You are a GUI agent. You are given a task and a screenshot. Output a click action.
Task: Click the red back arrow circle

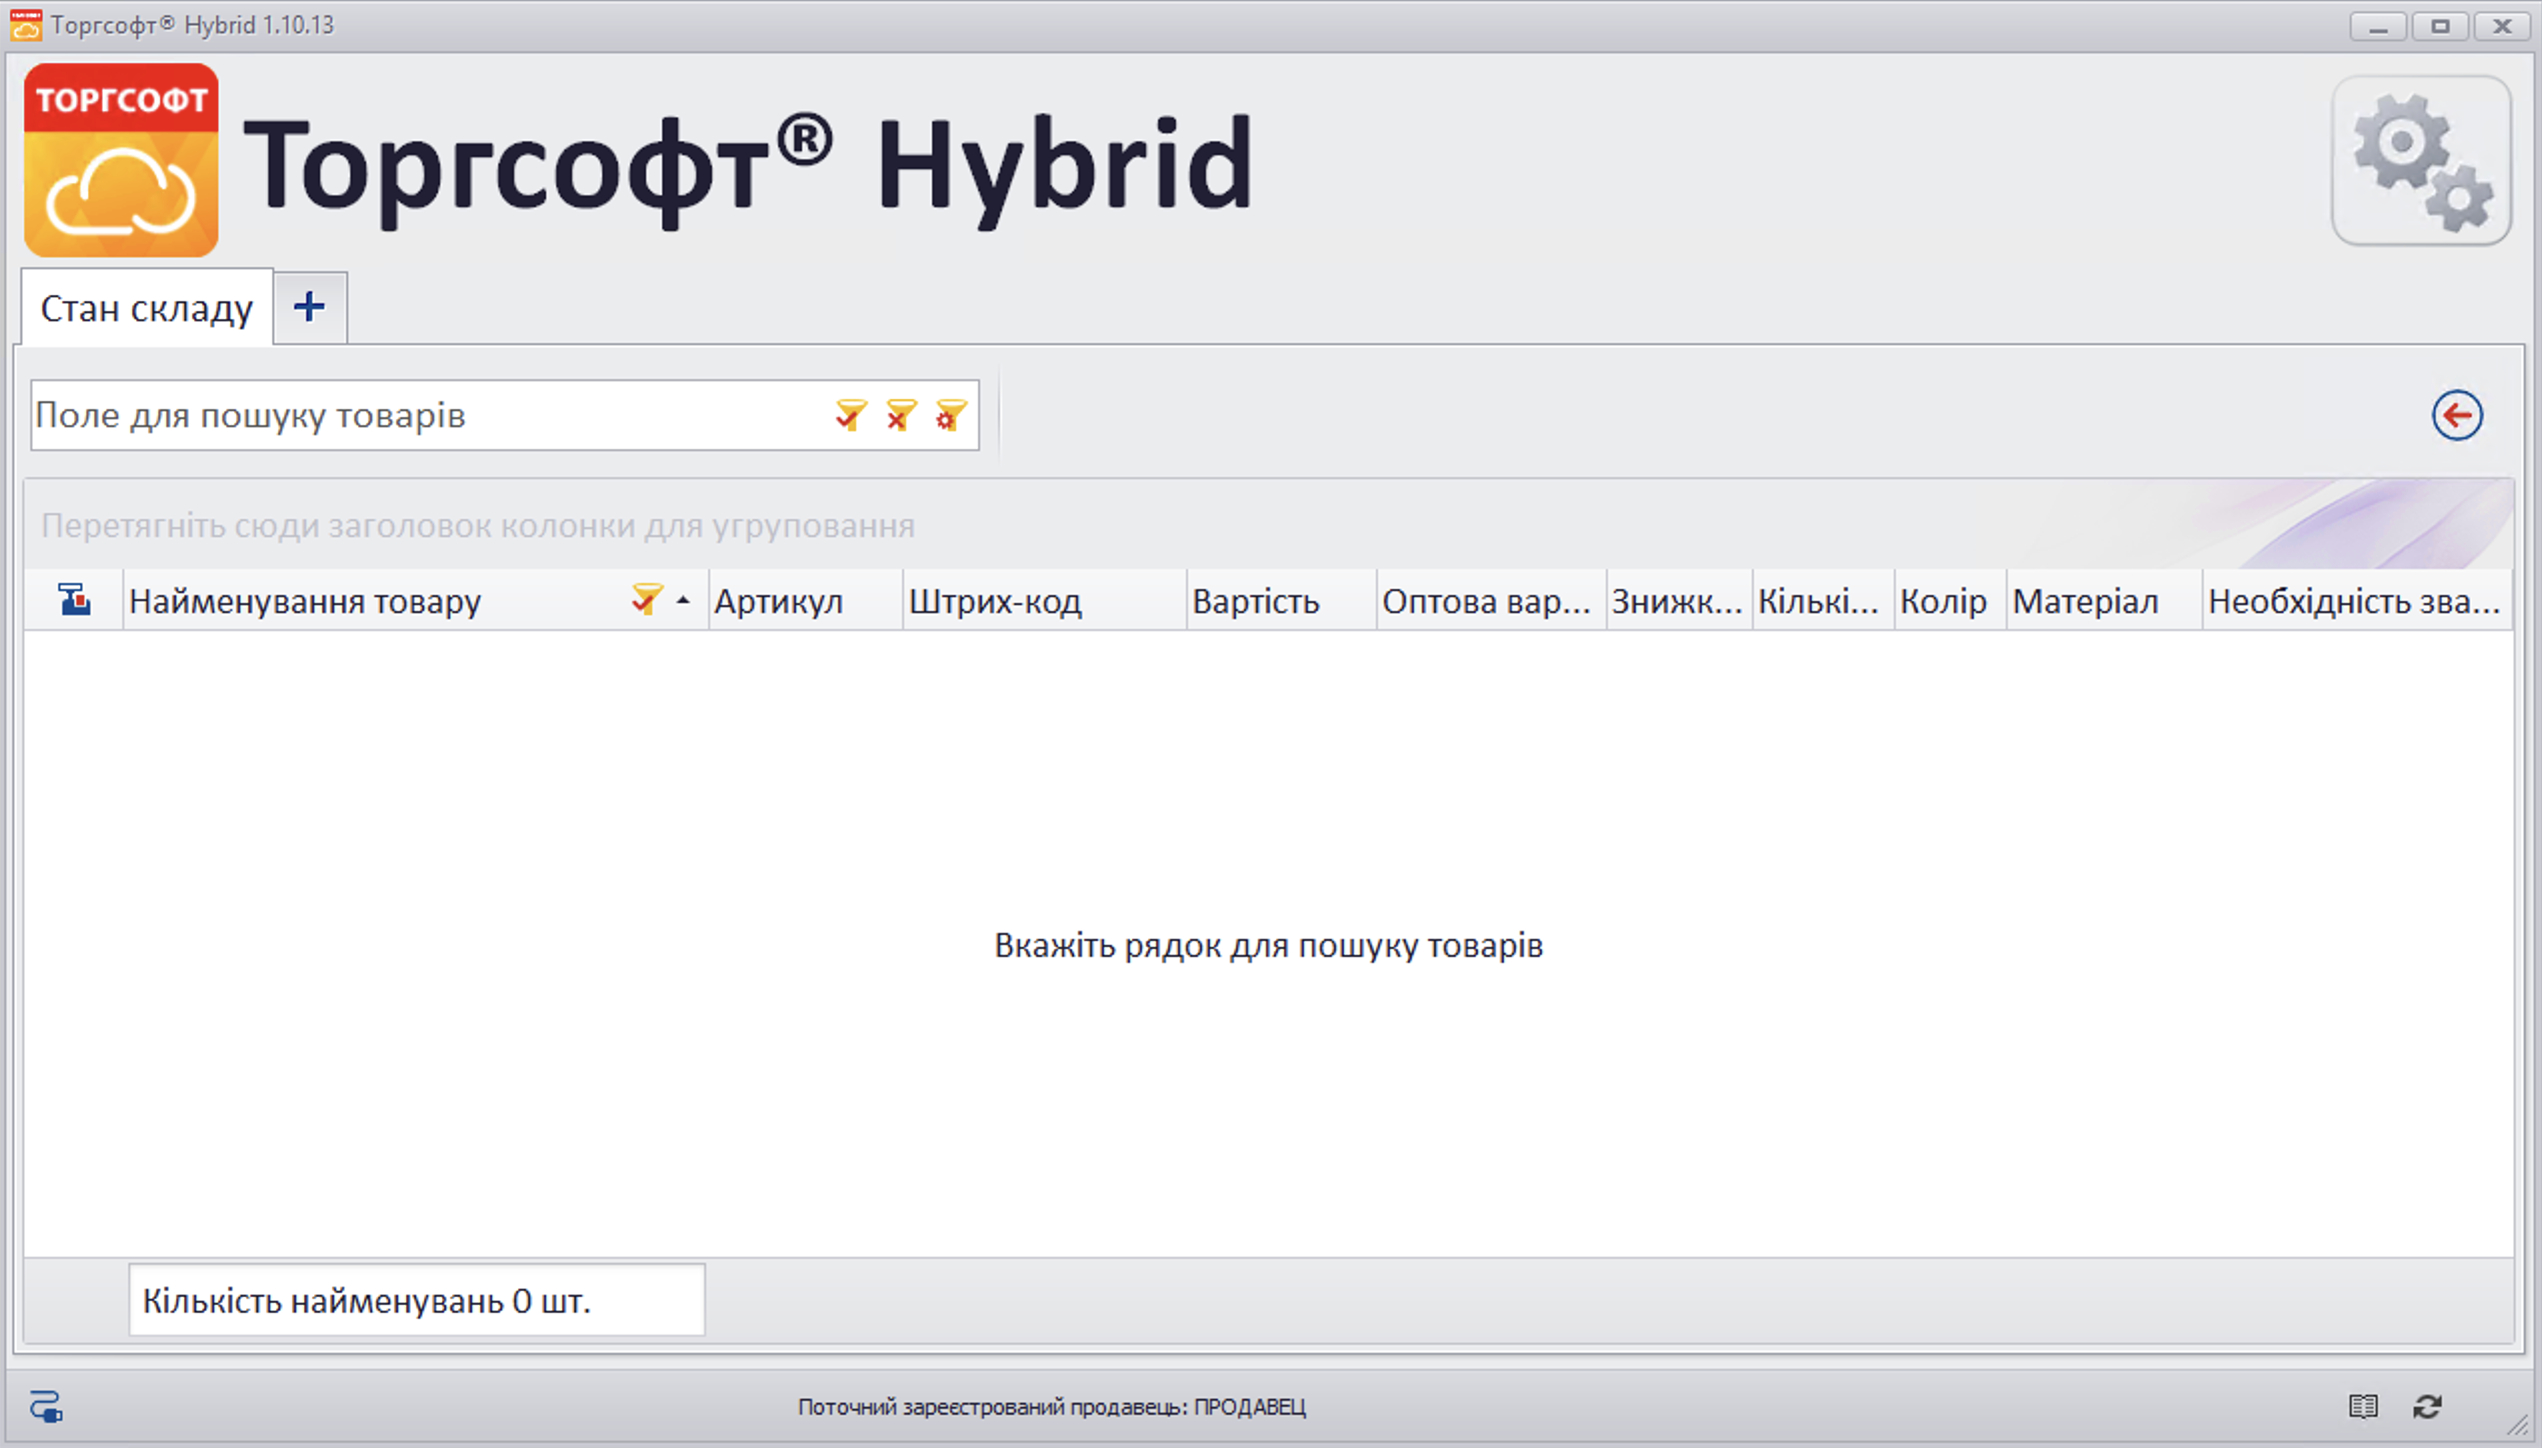(2456, 415)
